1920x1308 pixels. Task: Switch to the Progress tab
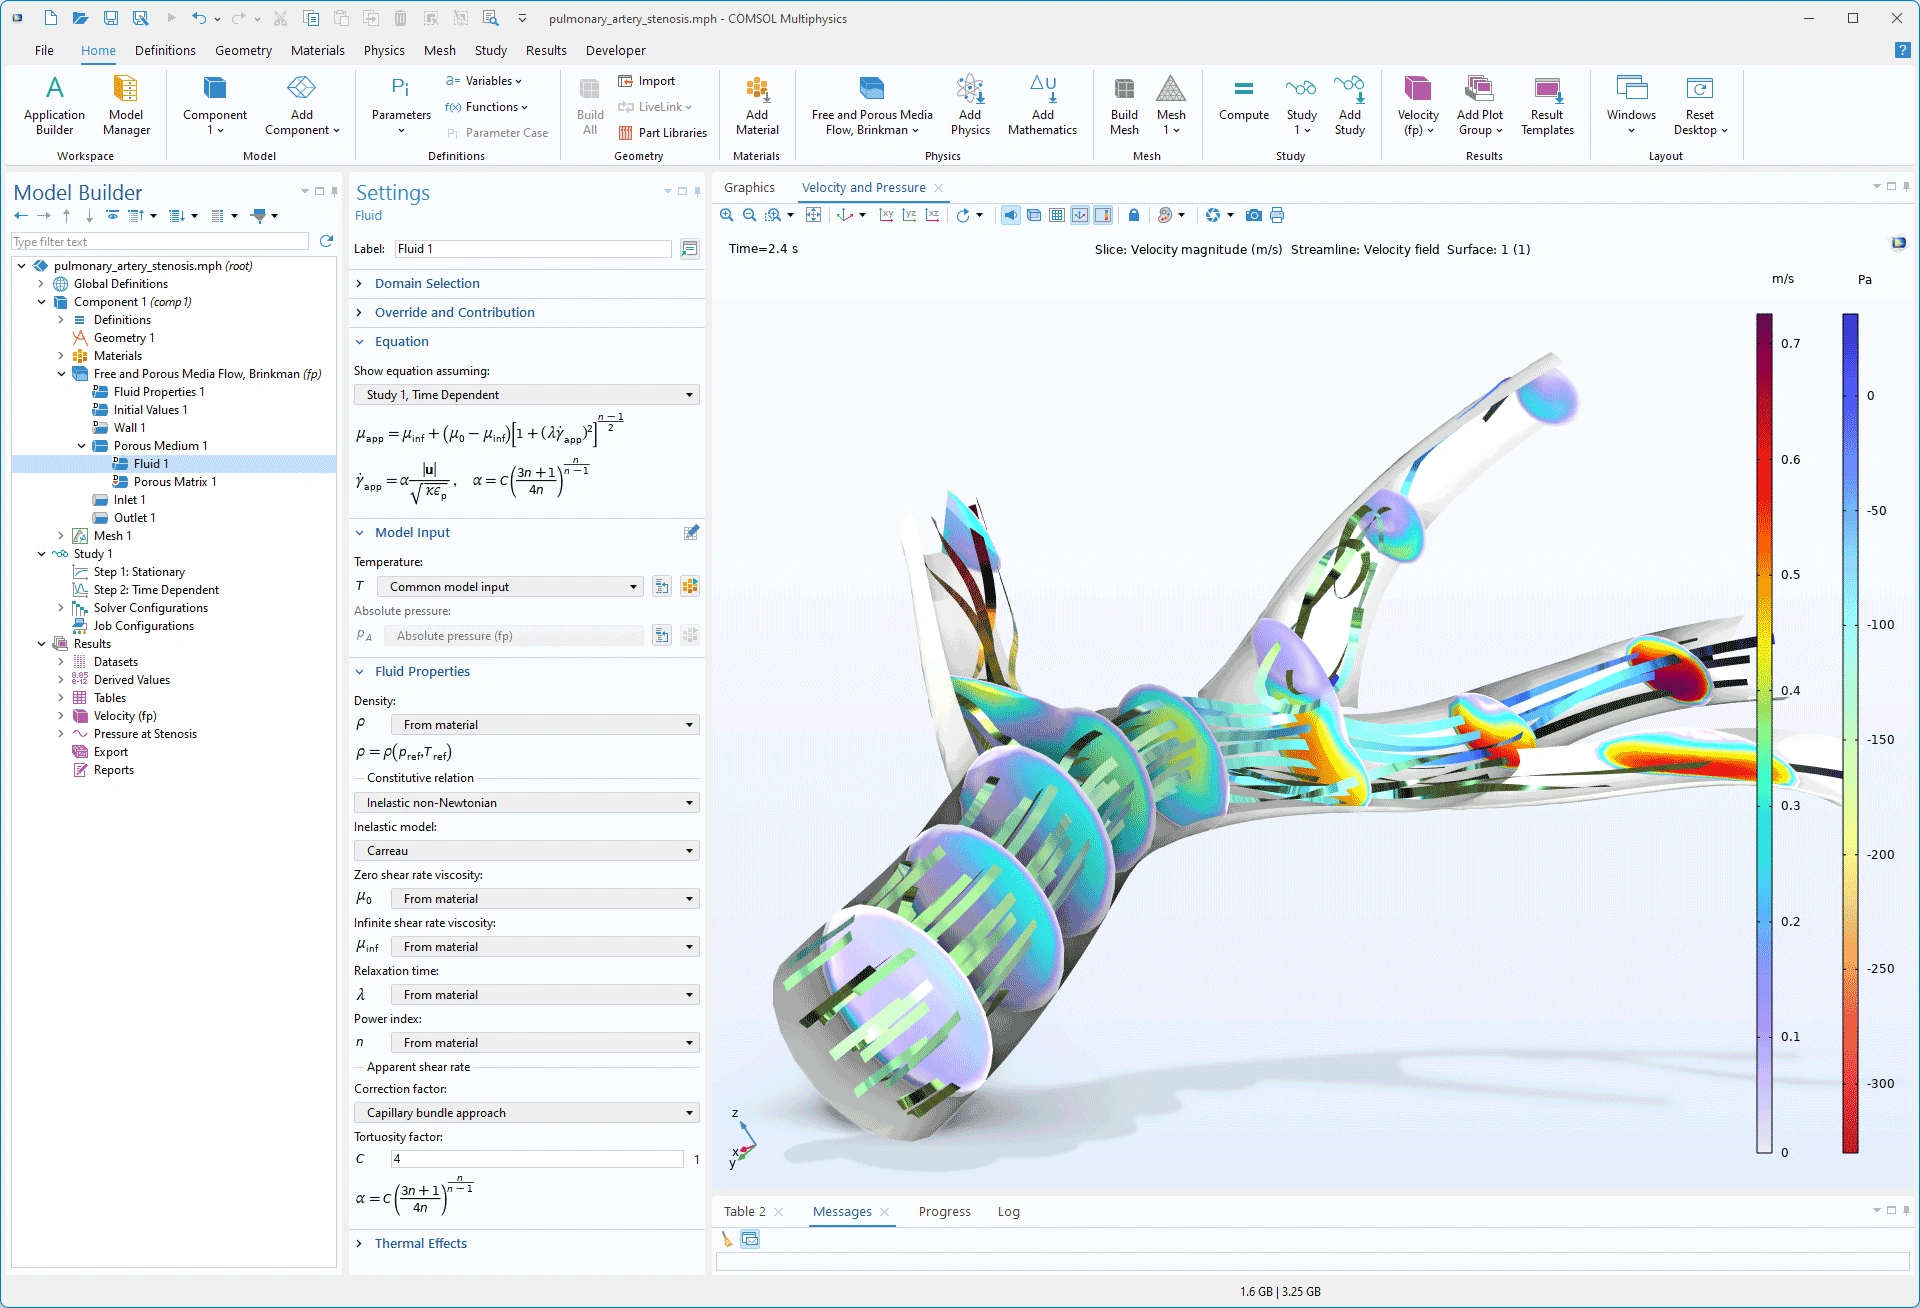pos(944,1211)
